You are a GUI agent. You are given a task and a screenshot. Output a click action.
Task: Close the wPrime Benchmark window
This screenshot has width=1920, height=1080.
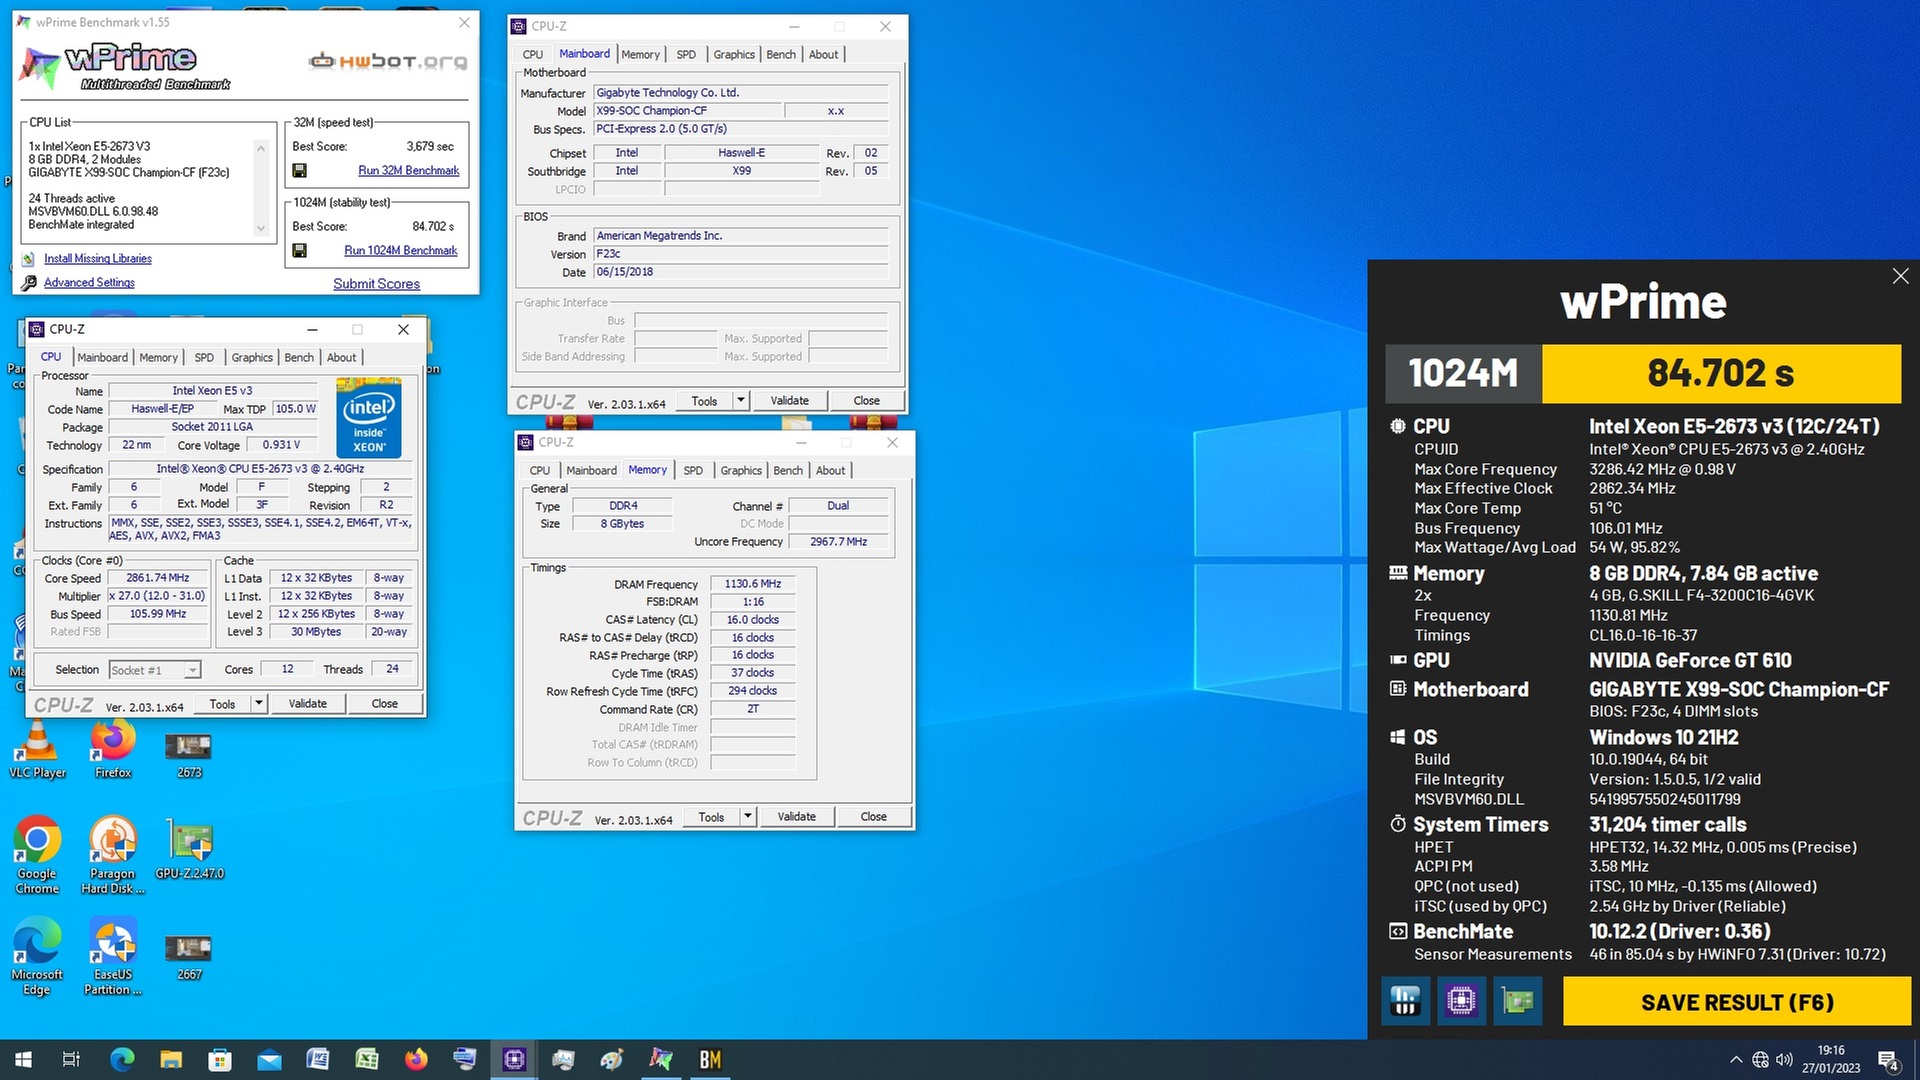point(464,22)
